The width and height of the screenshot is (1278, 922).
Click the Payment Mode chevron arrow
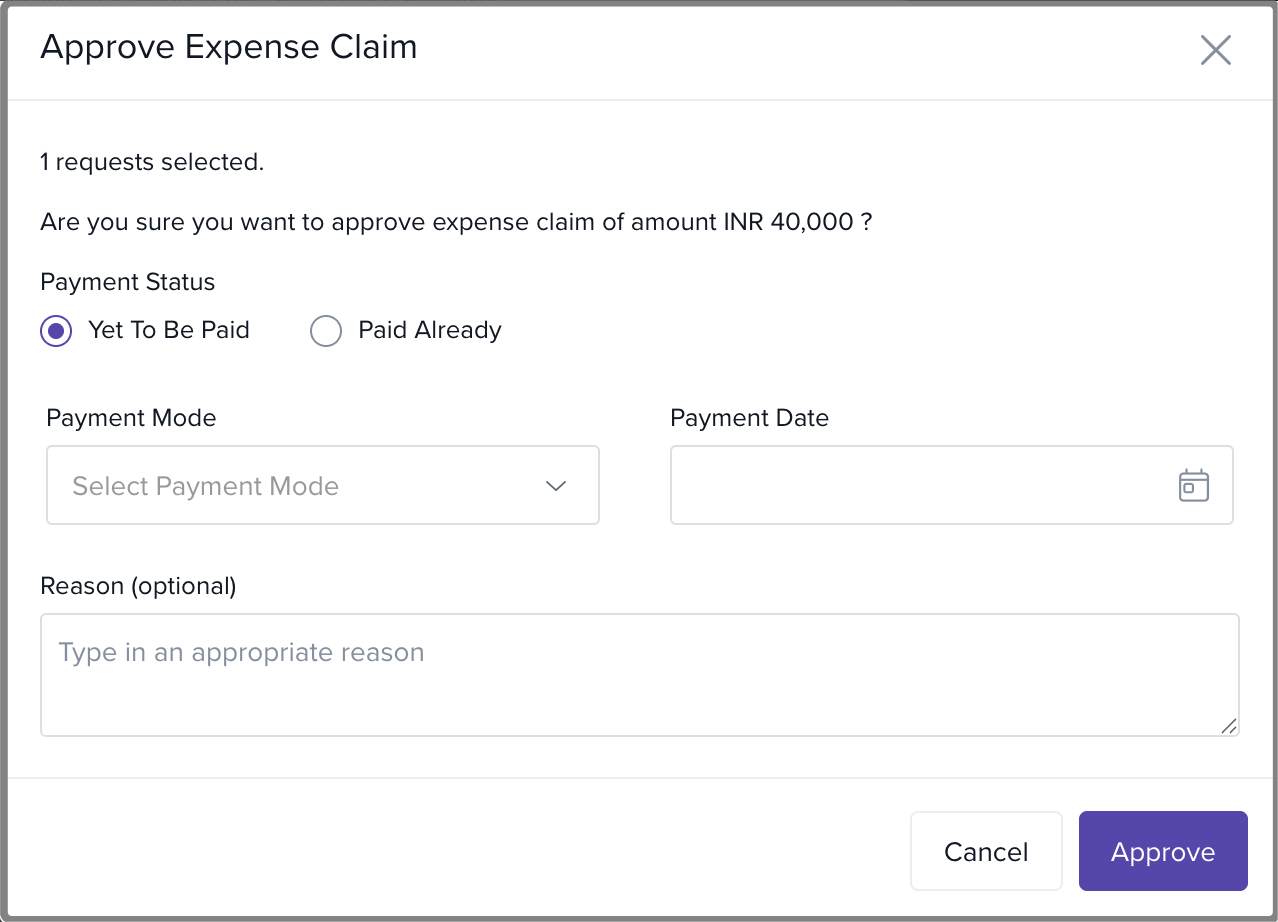coord(556,486)
